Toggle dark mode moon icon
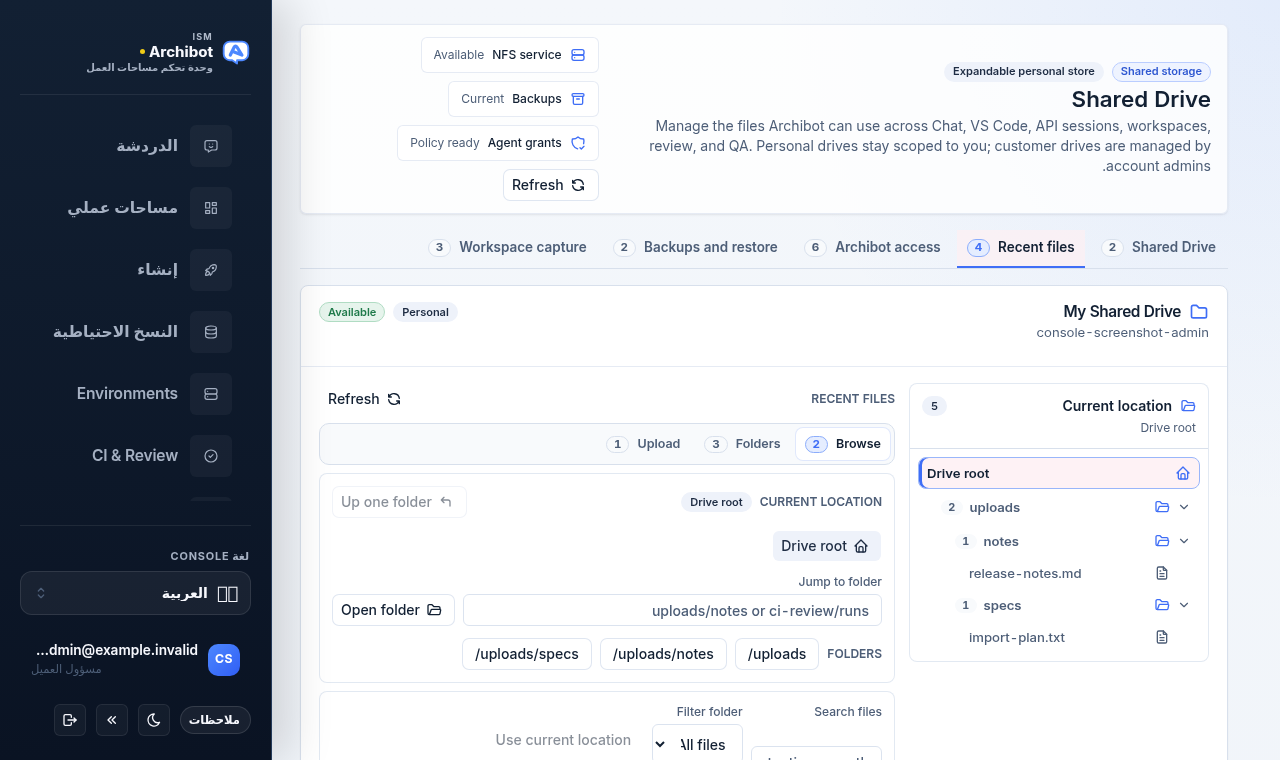The width and height of the screenshot is (1280, 760). coord(154,720)
